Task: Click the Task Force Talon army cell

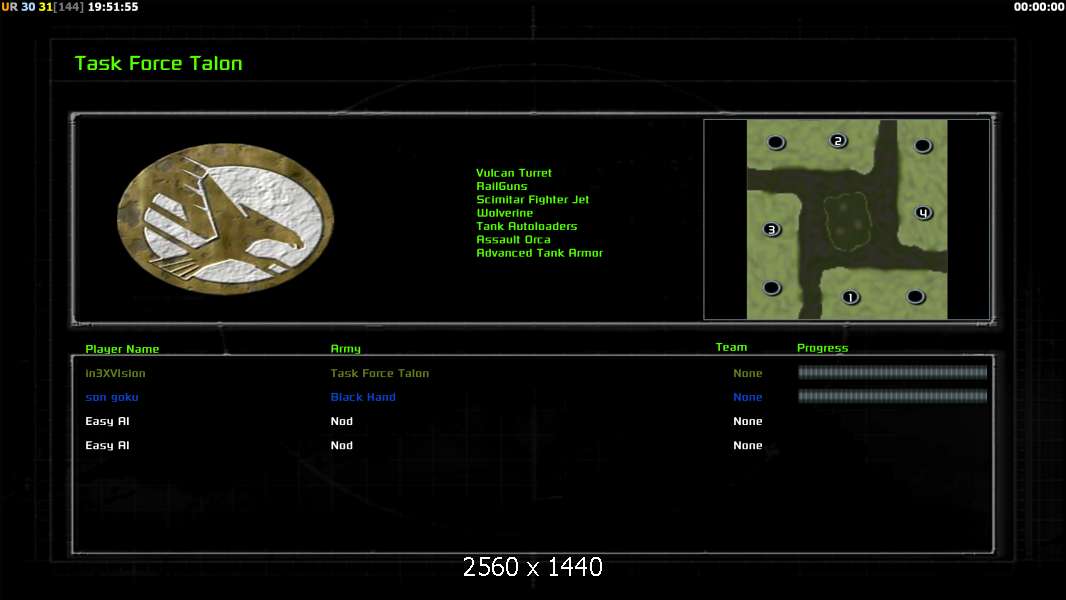Action: click(x=379, y=373)
